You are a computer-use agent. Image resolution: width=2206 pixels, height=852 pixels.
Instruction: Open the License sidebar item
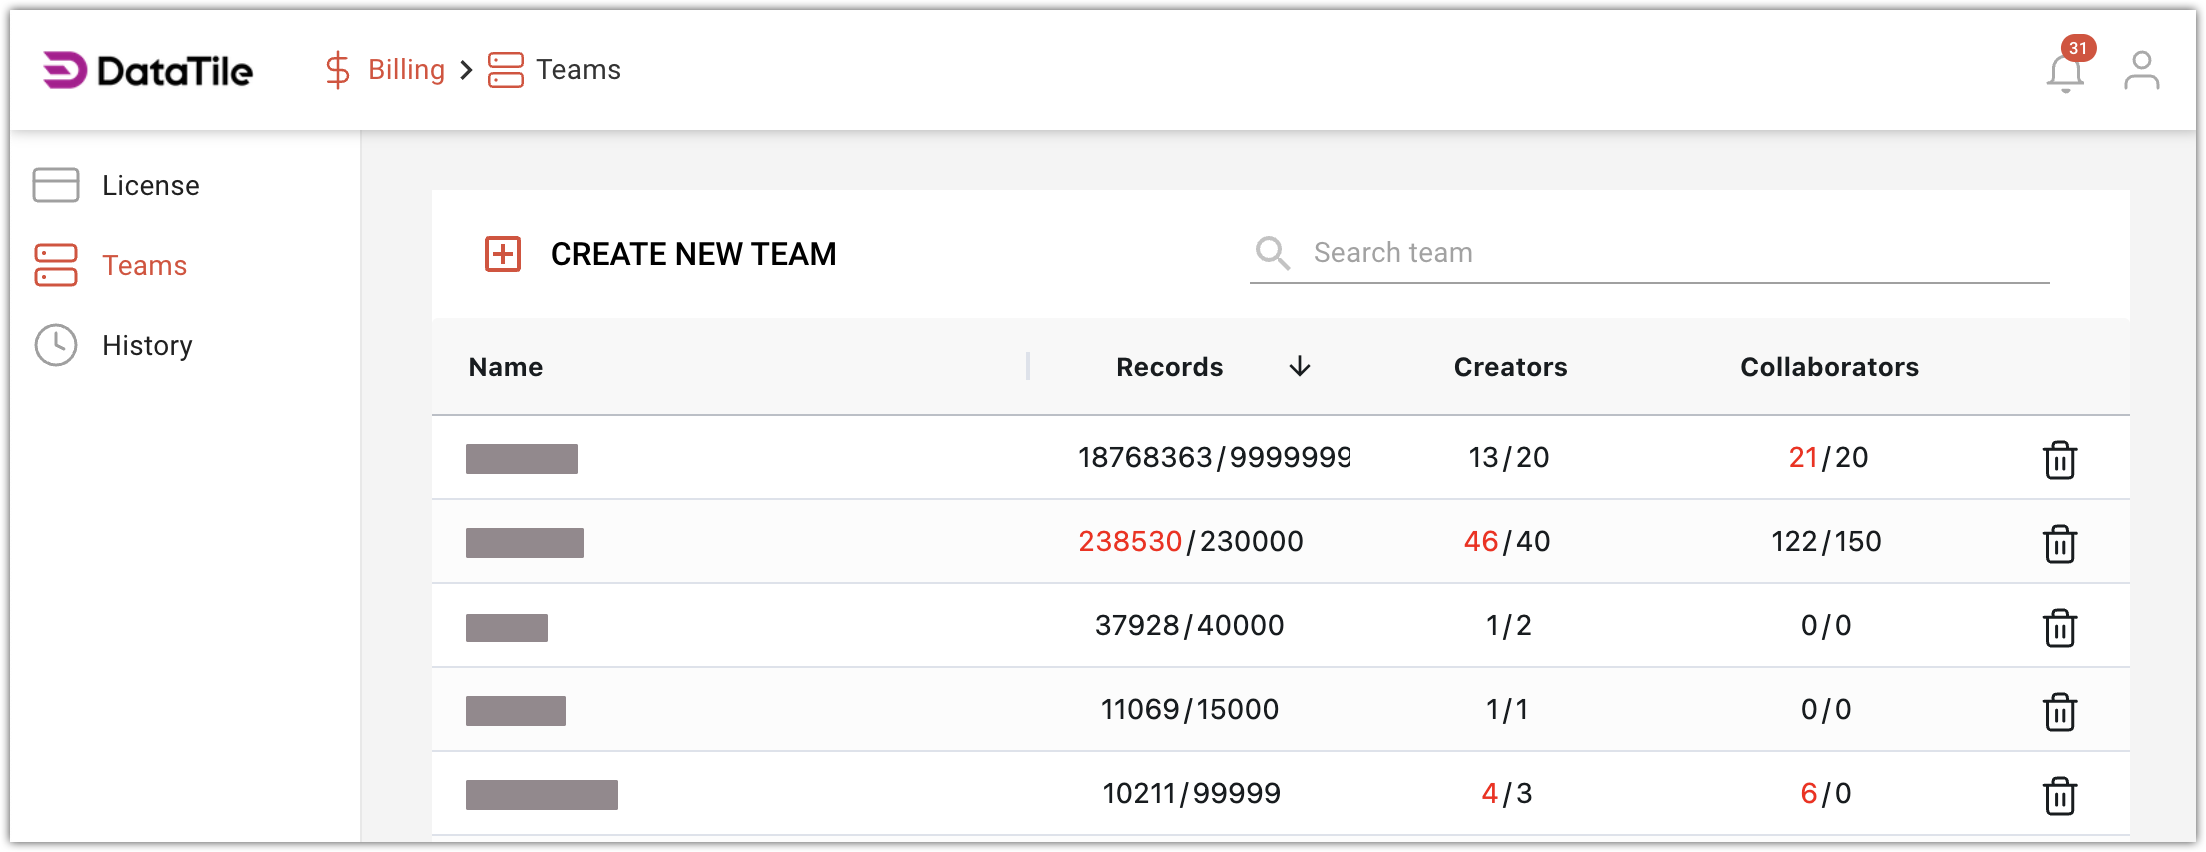pyautogui.click(x=150, y=186)
